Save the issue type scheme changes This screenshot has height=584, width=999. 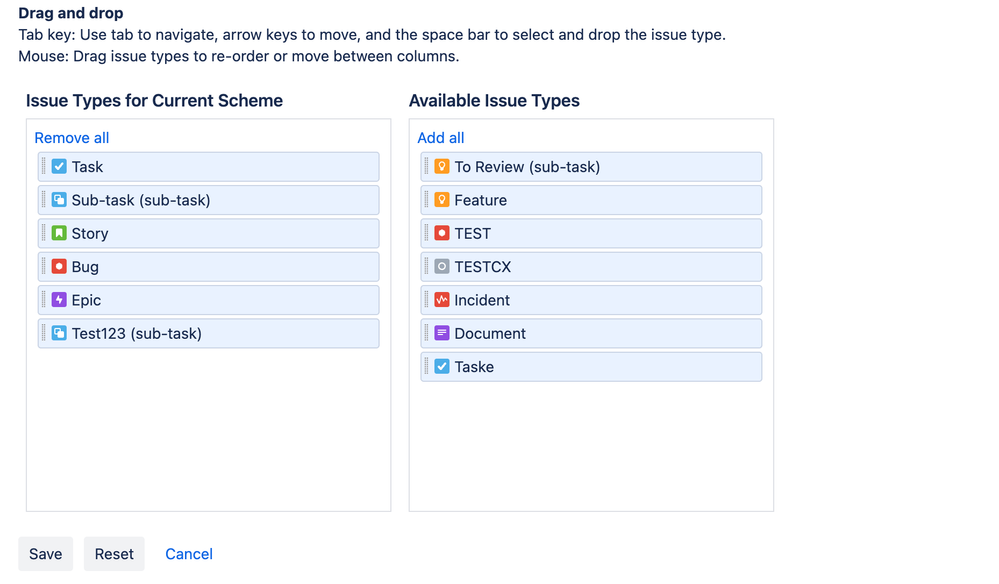coord(45,553)
